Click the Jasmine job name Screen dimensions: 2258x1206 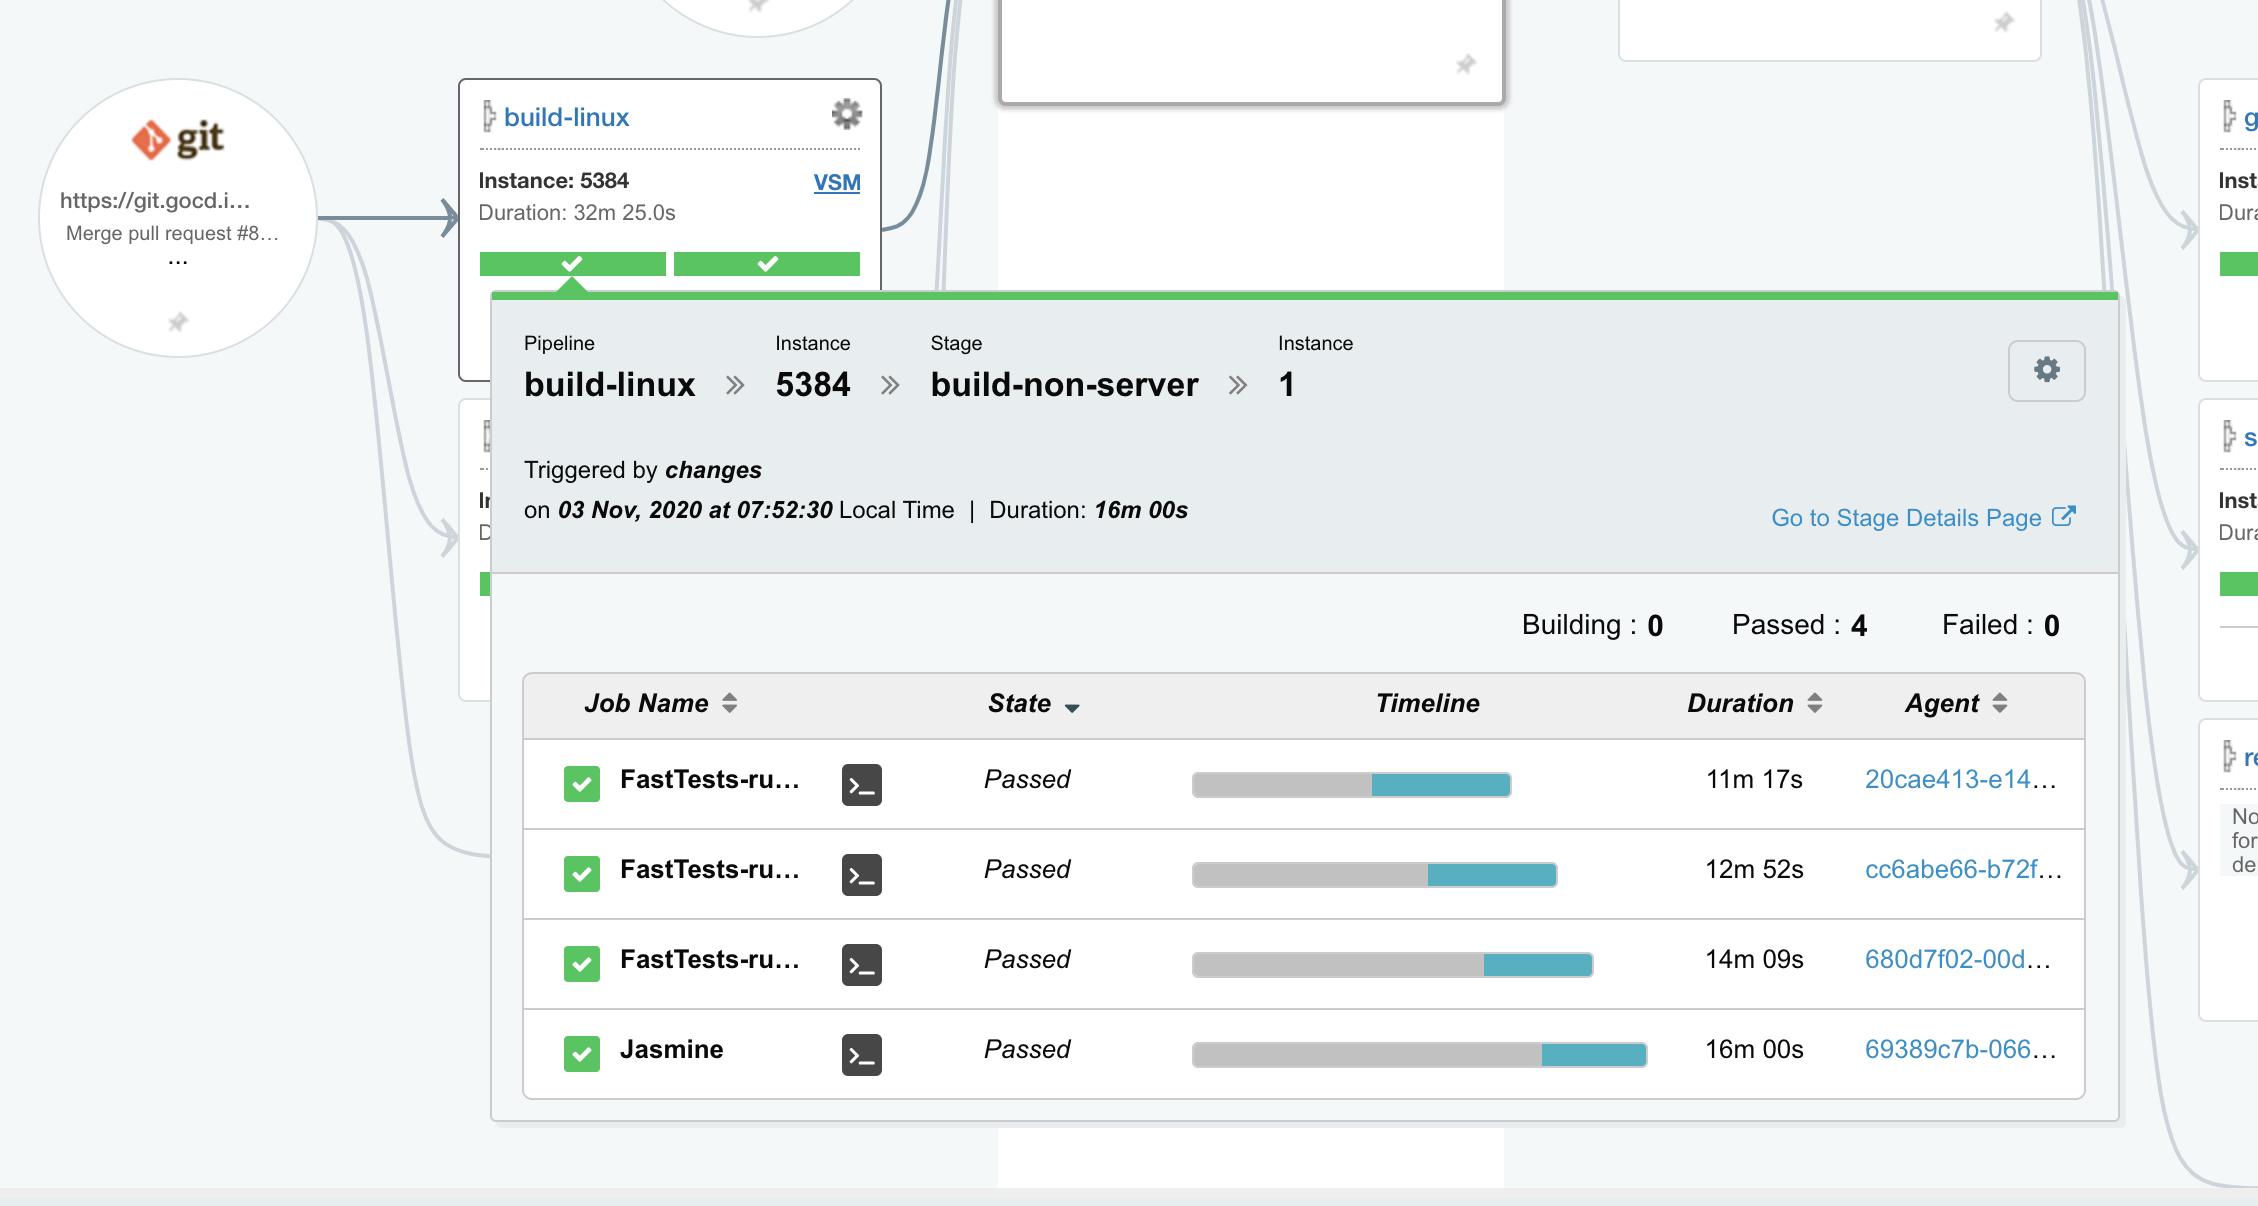(671, 1050)
